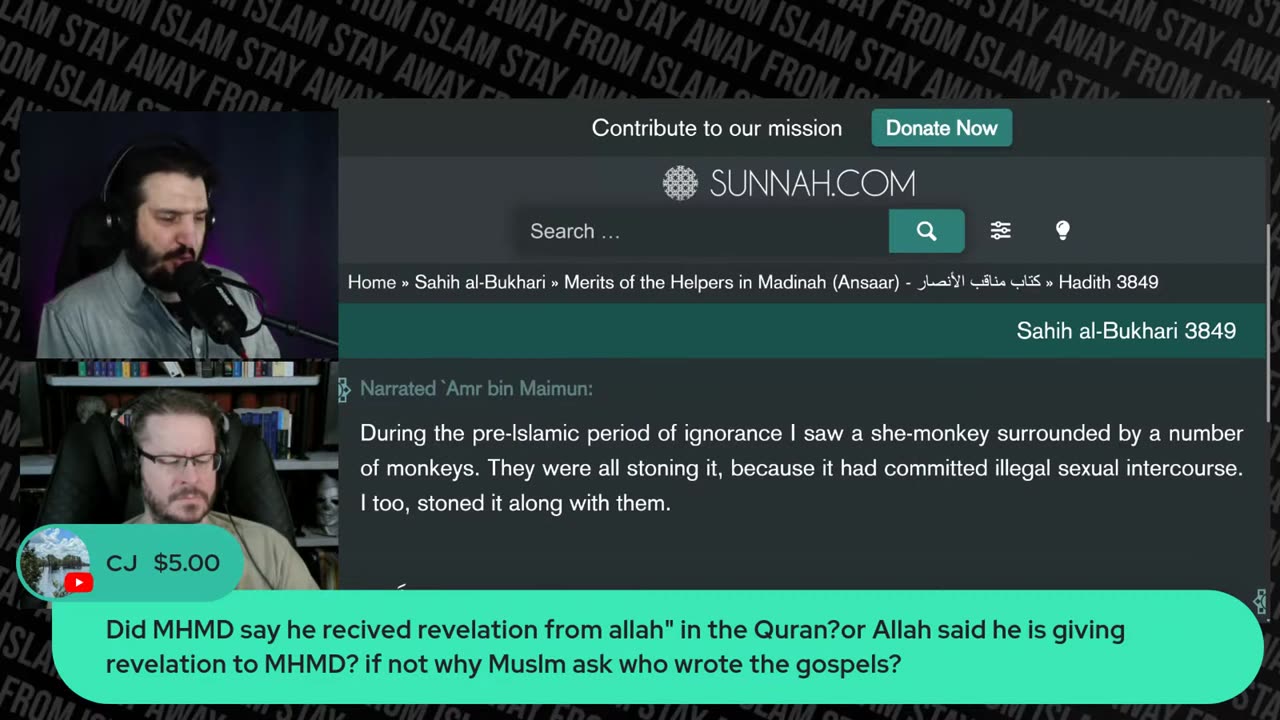Screen dimensions: 1280x720
Task: Click the red YouTube badge on CJ's avatar
Action: coord(78,582)
